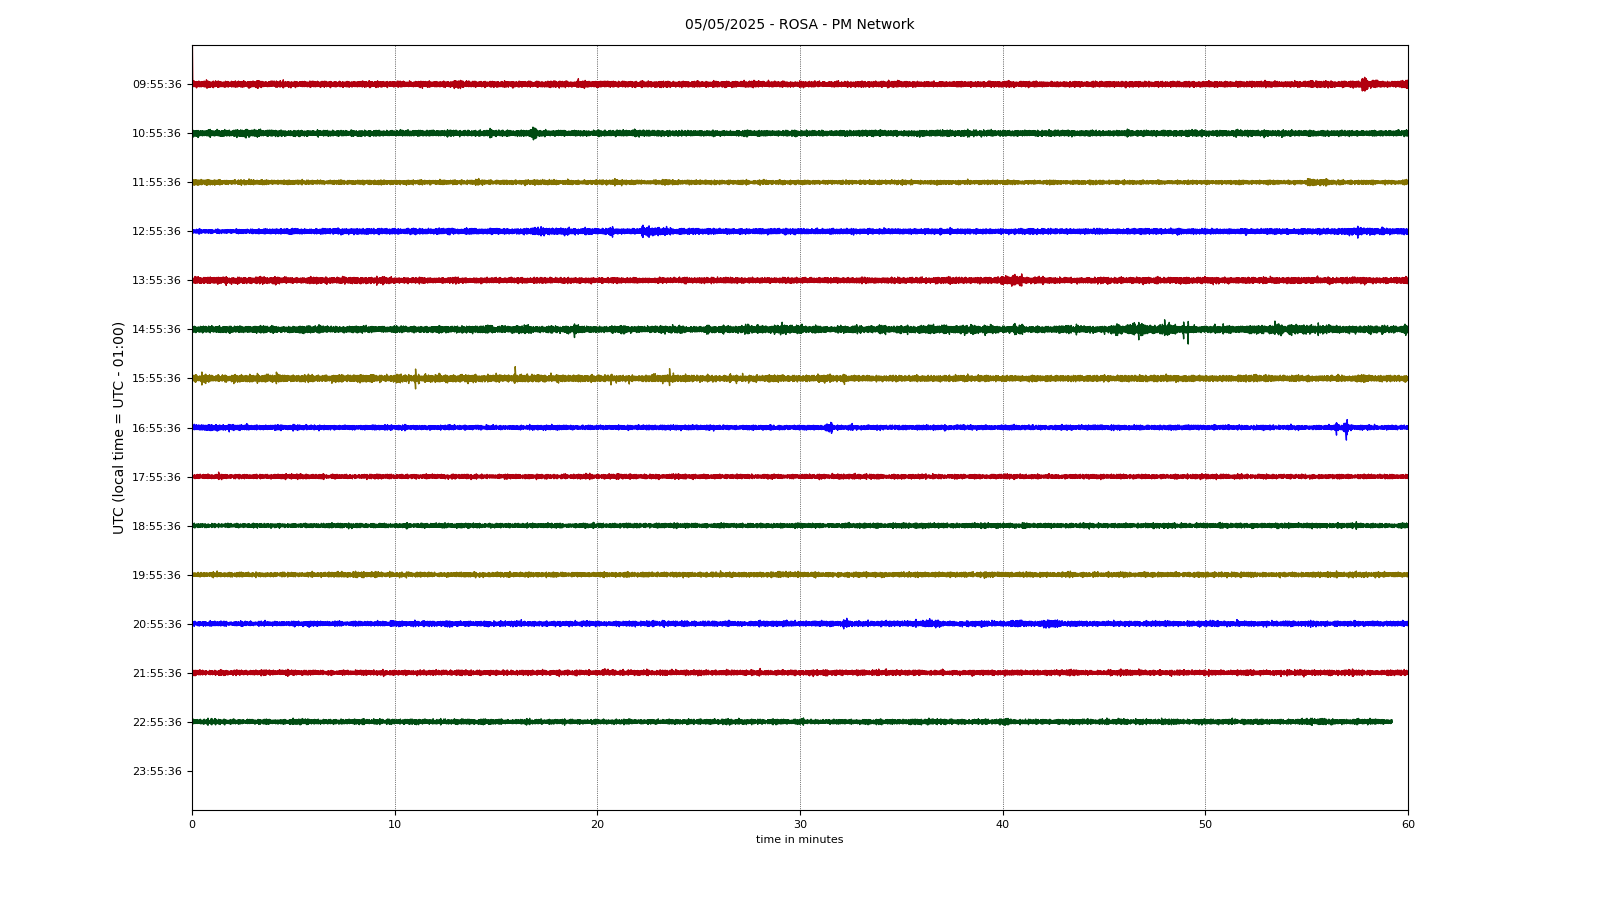Click the spike near minute 11 on 15:55:36 trace
The image size is (1600, 900).
[415, 378]
